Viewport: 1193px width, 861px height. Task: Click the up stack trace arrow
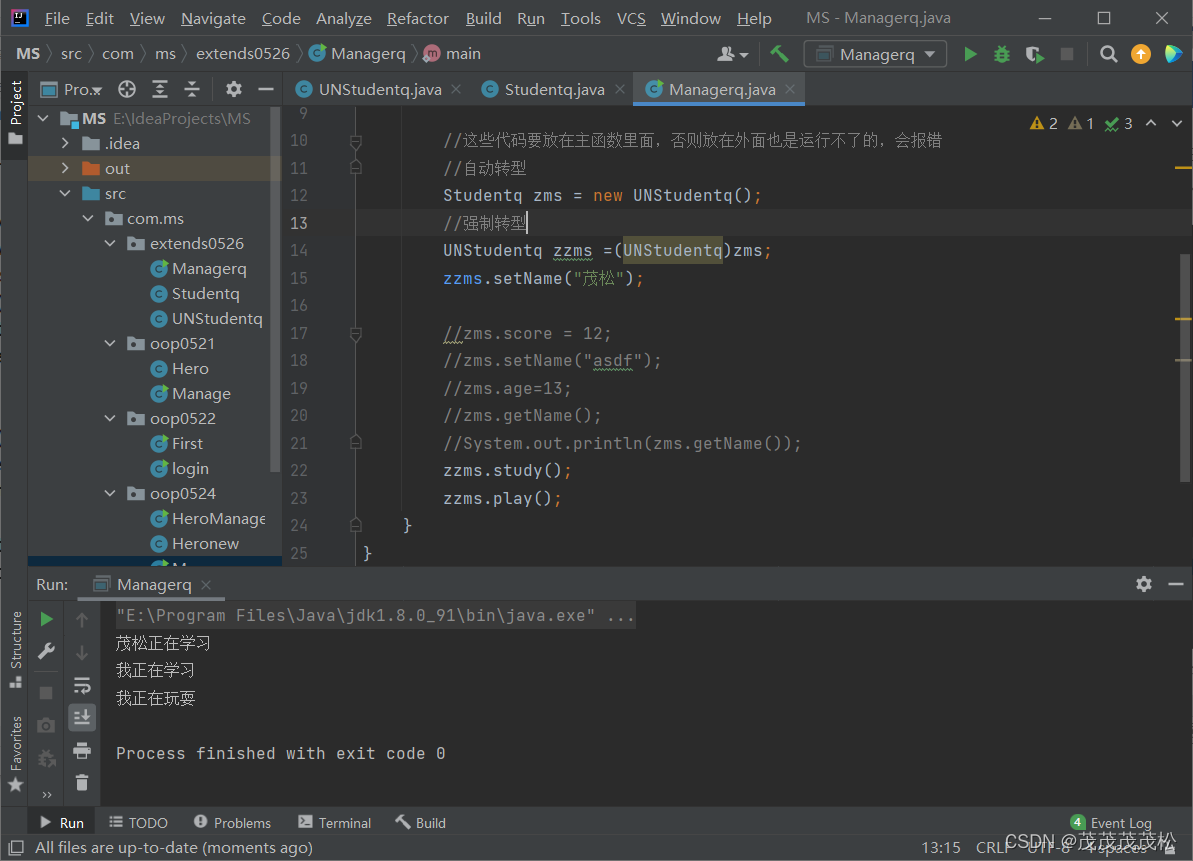[81, 619]
